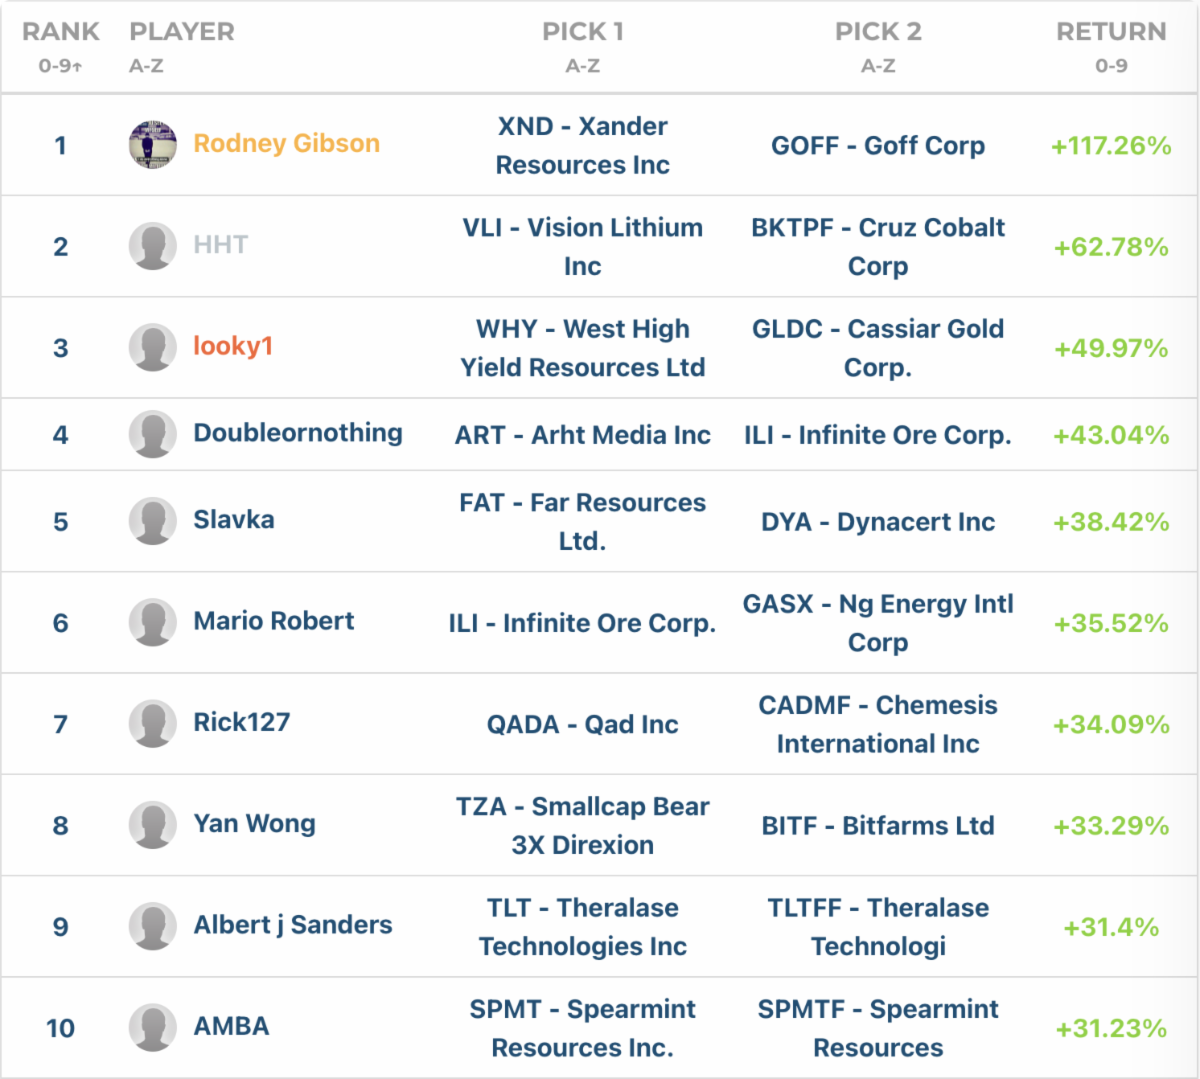Open QADA - Qad Inc stock link
This screenshot has width=1200, height=1079.
point(582,724)
